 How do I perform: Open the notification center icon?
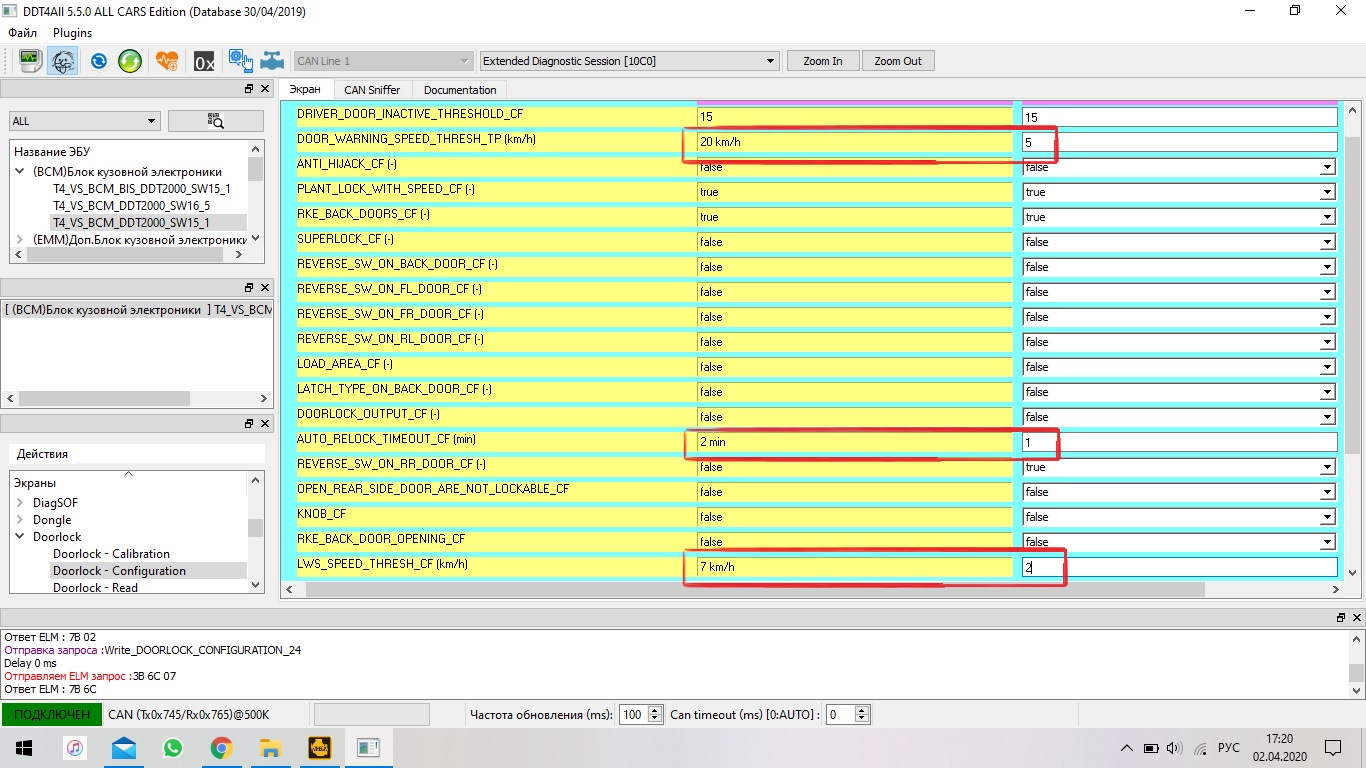(x=1333, y=747)
